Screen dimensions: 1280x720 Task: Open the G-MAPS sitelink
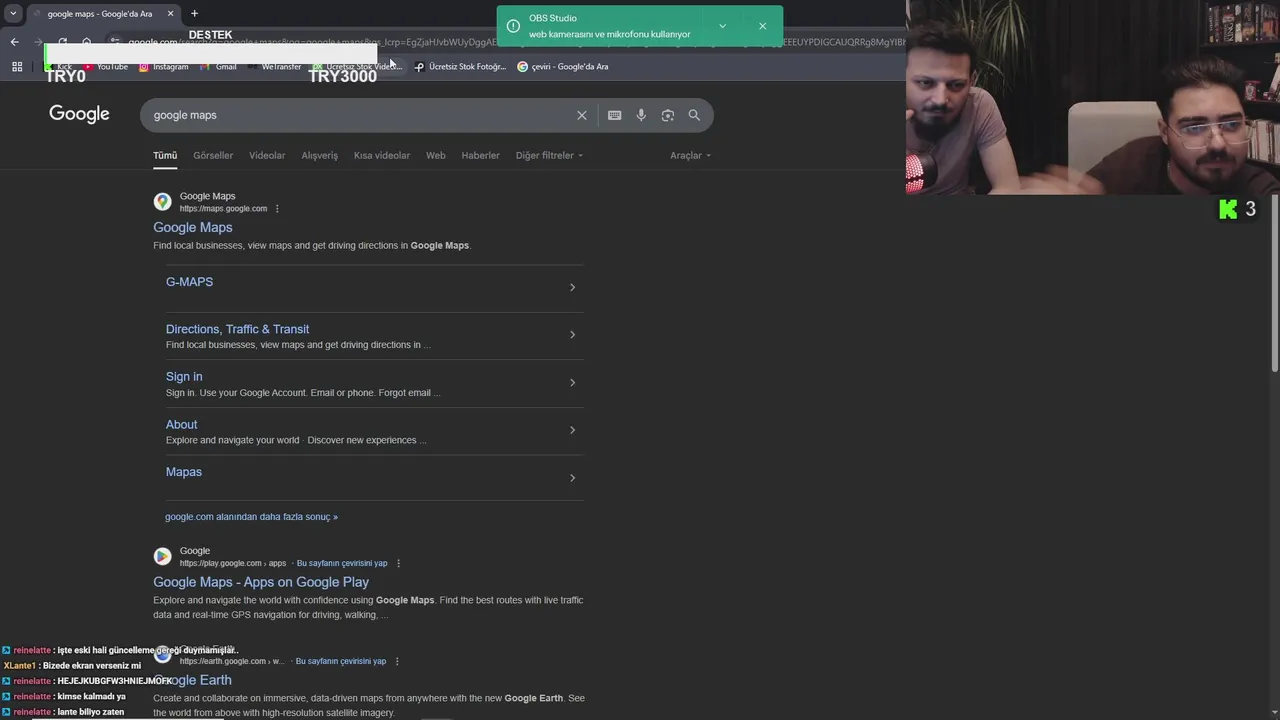(x=189, y=282)
